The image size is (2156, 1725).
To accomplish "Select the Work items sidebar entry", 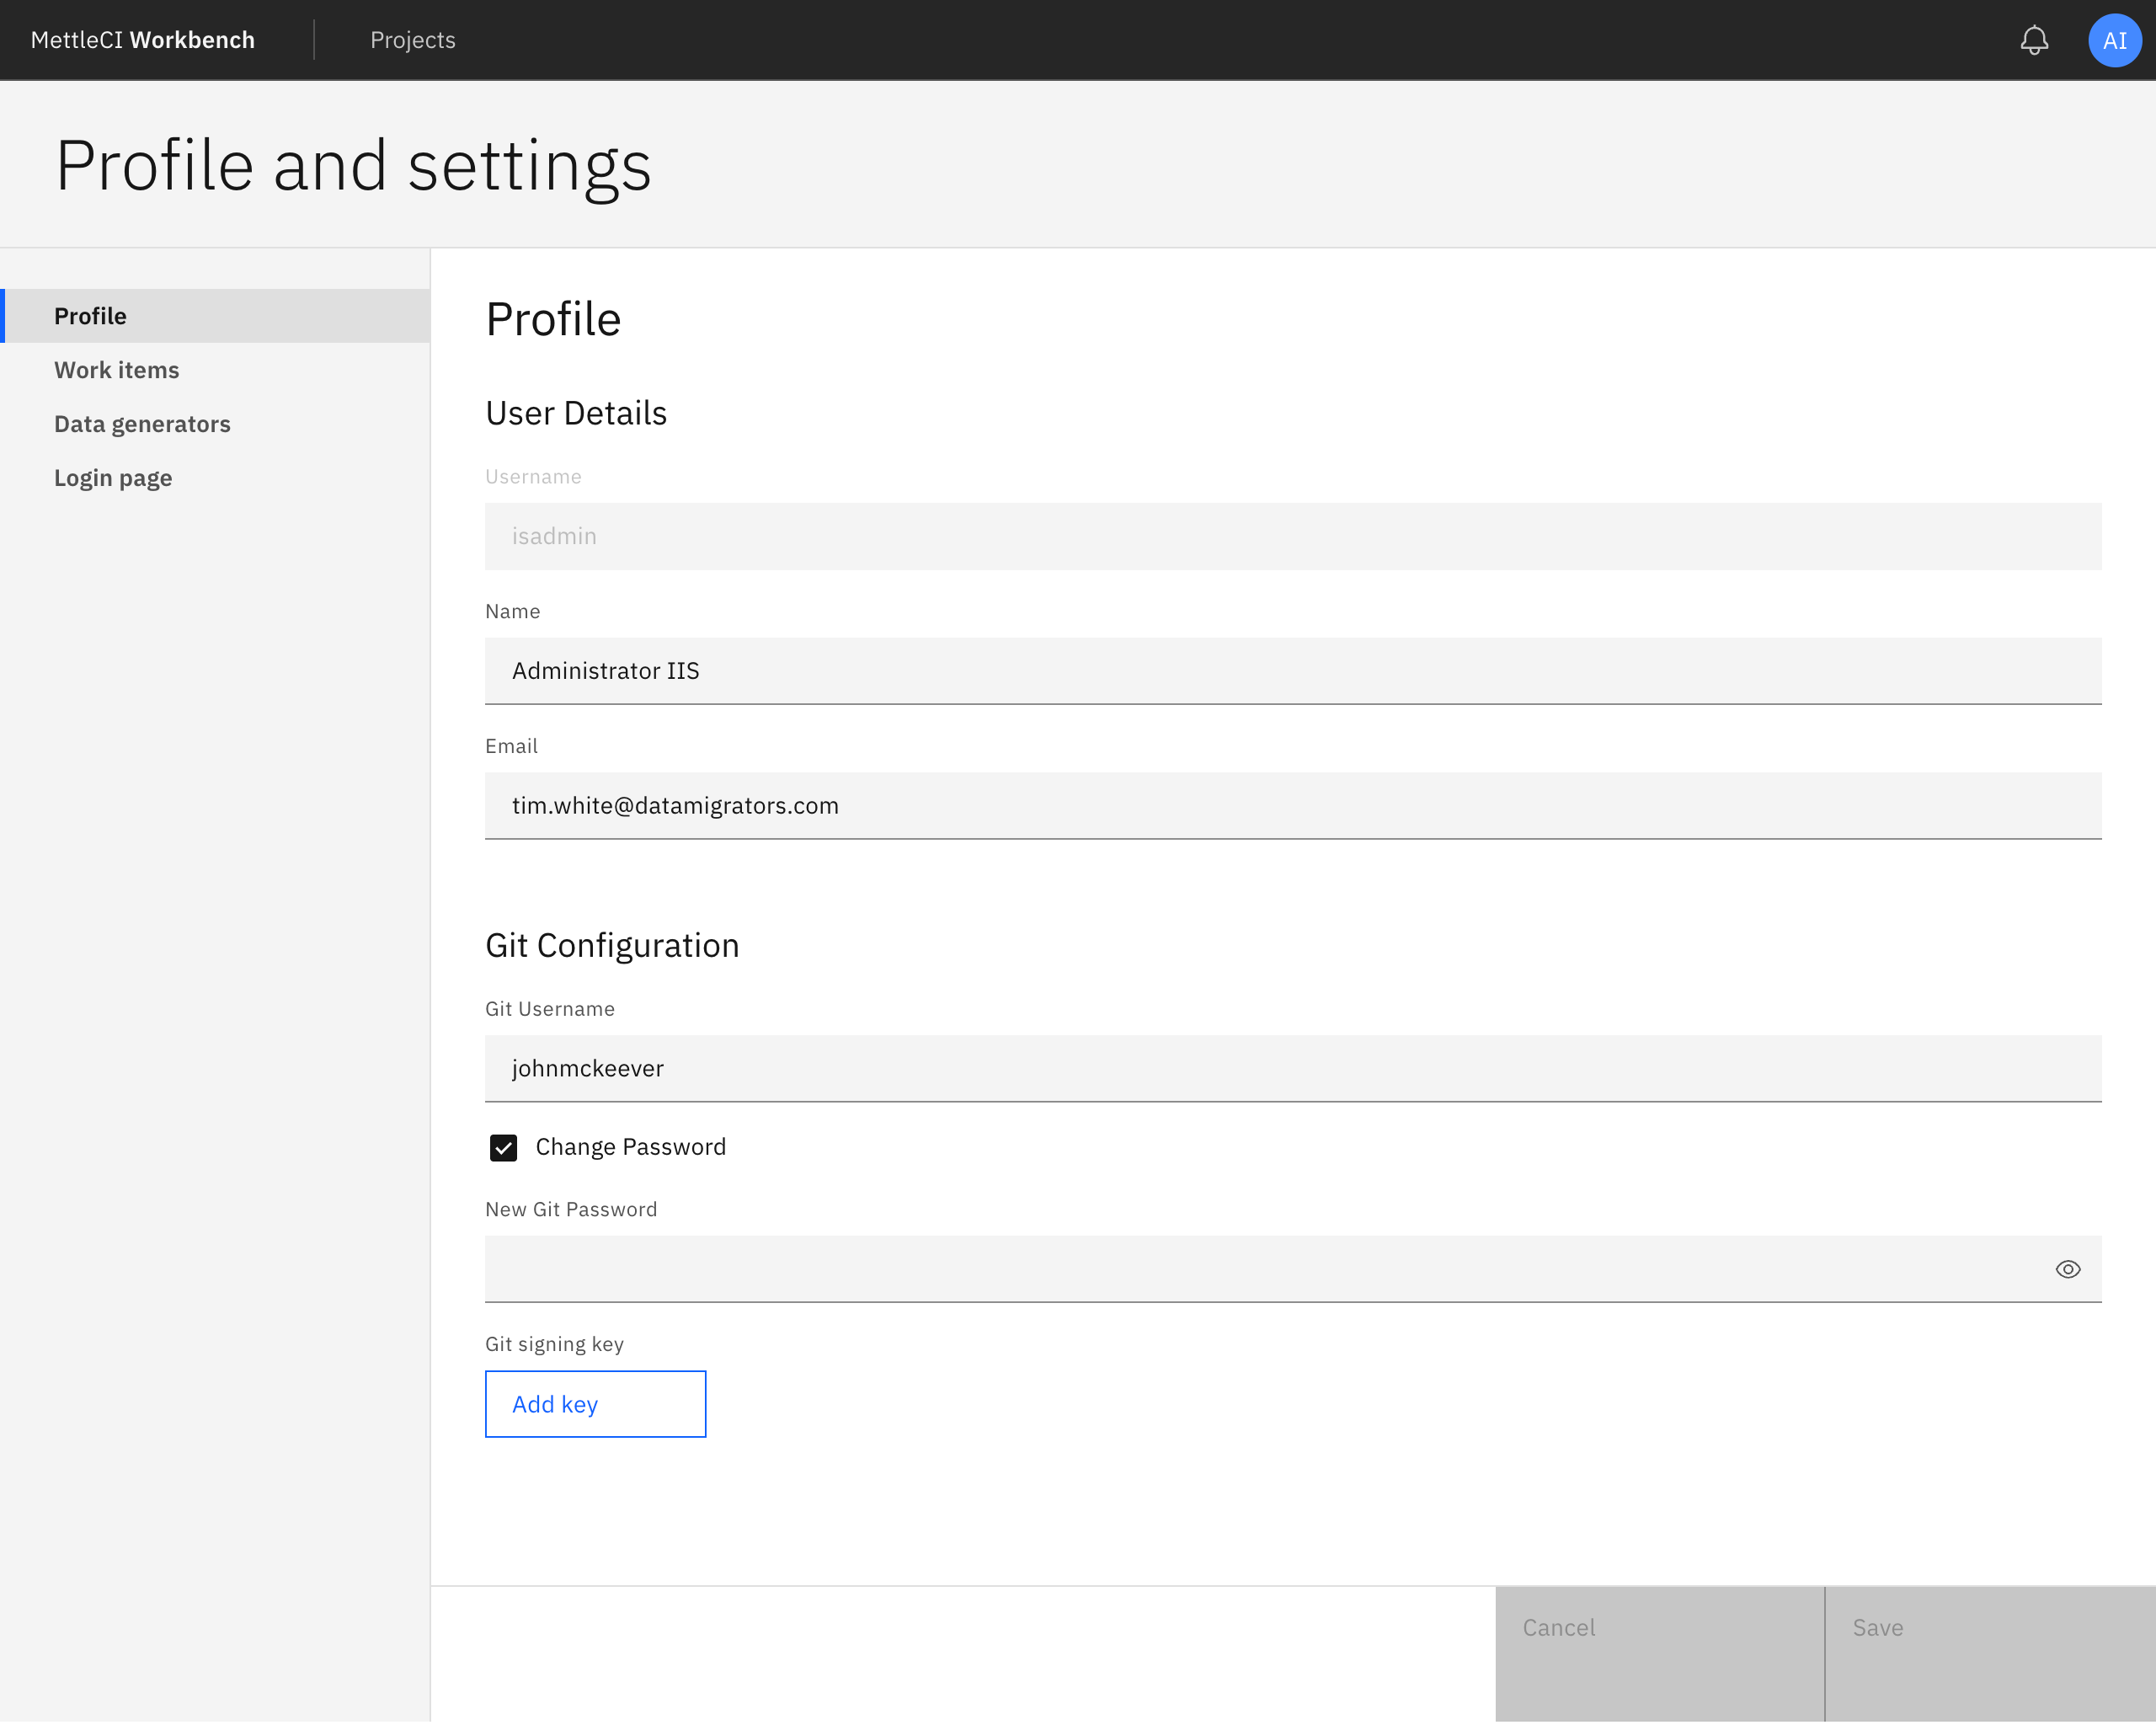I will 117,369.
